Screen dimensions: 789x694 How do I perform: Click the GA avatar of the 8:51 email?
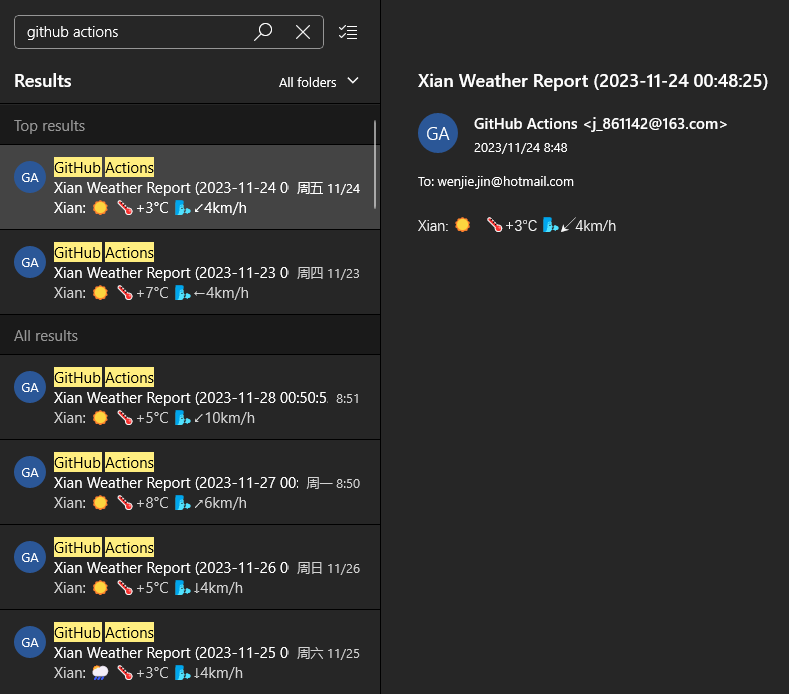30,387
